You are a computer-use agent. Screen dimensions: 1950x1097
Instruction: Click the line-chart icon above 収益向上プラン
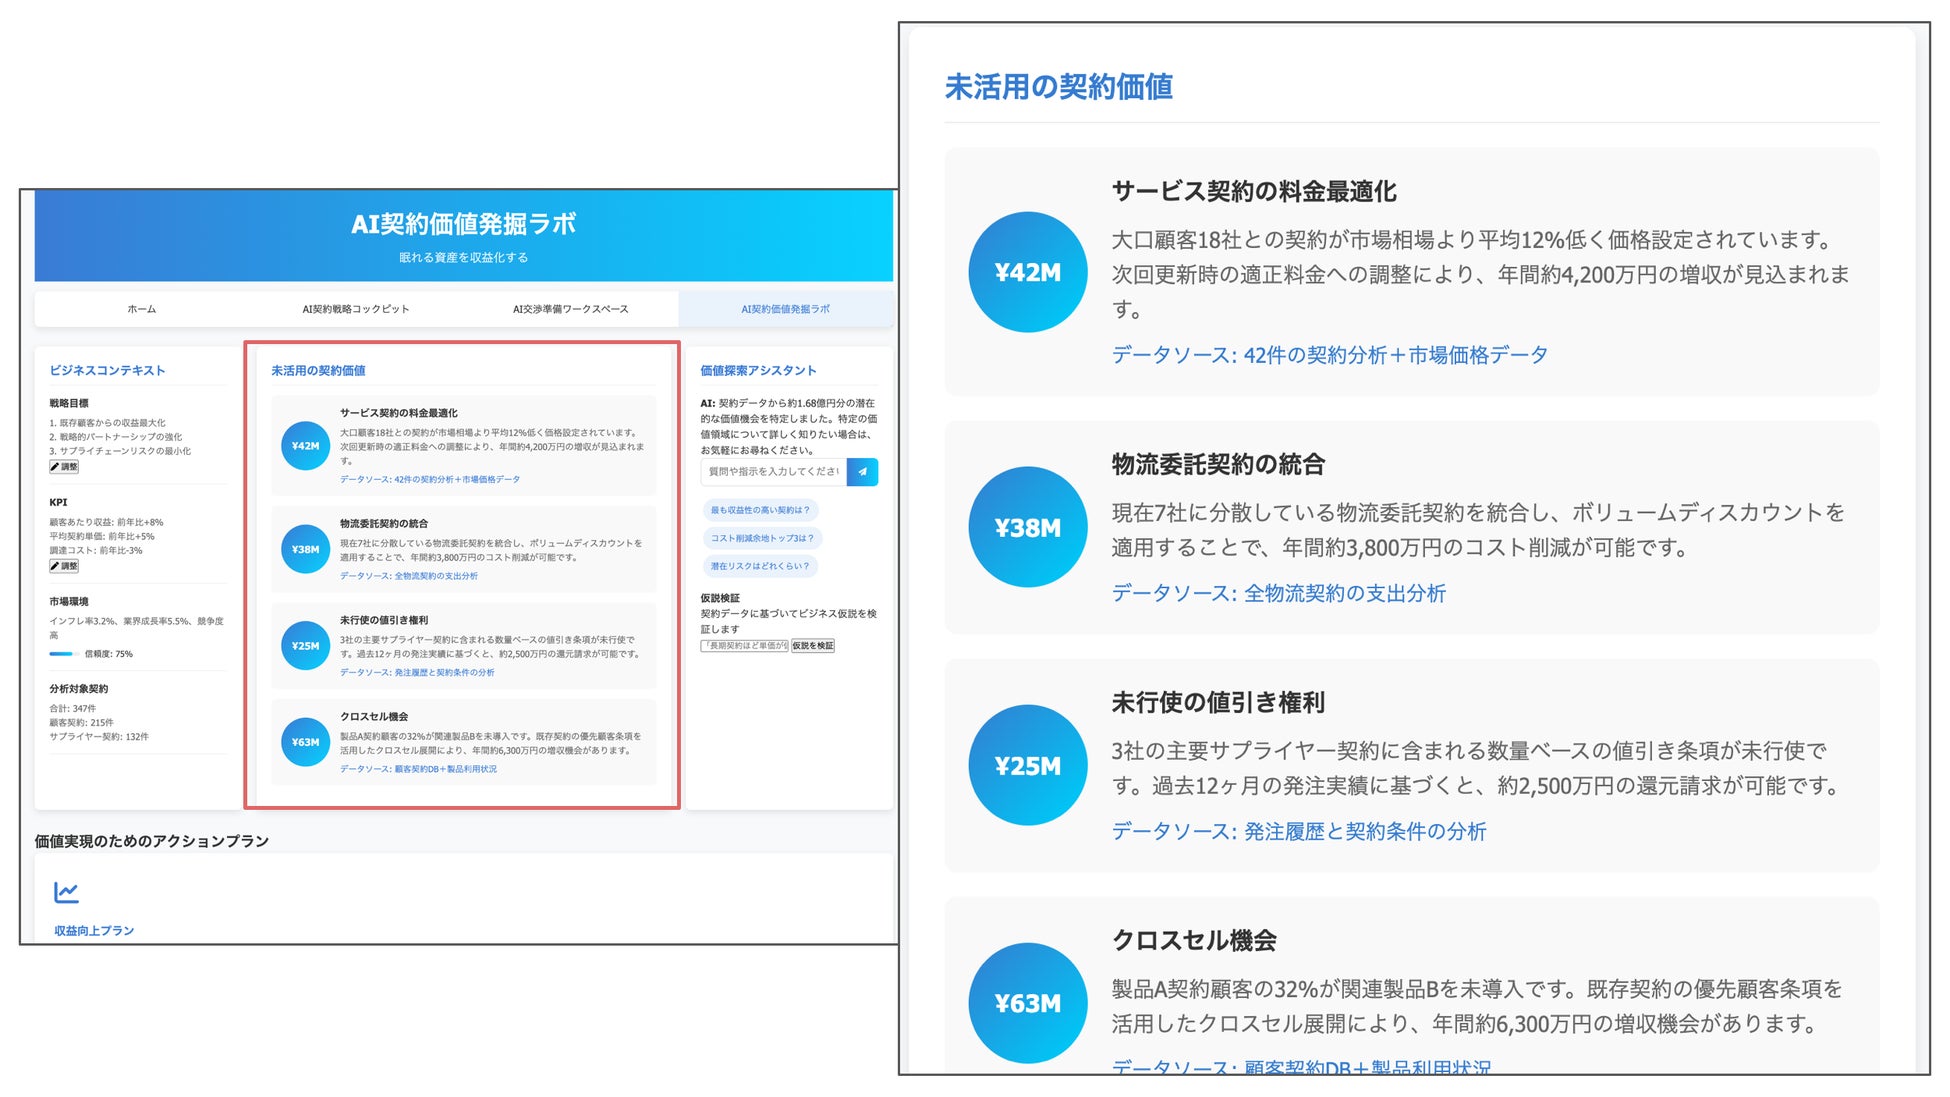[67, 892]
